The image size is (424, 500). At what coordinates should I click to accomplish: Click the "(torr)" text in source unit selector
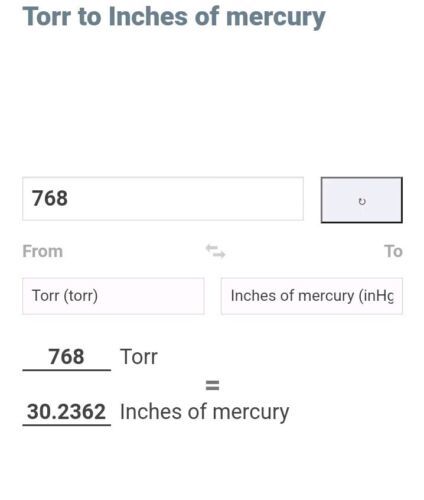(80, 296)
